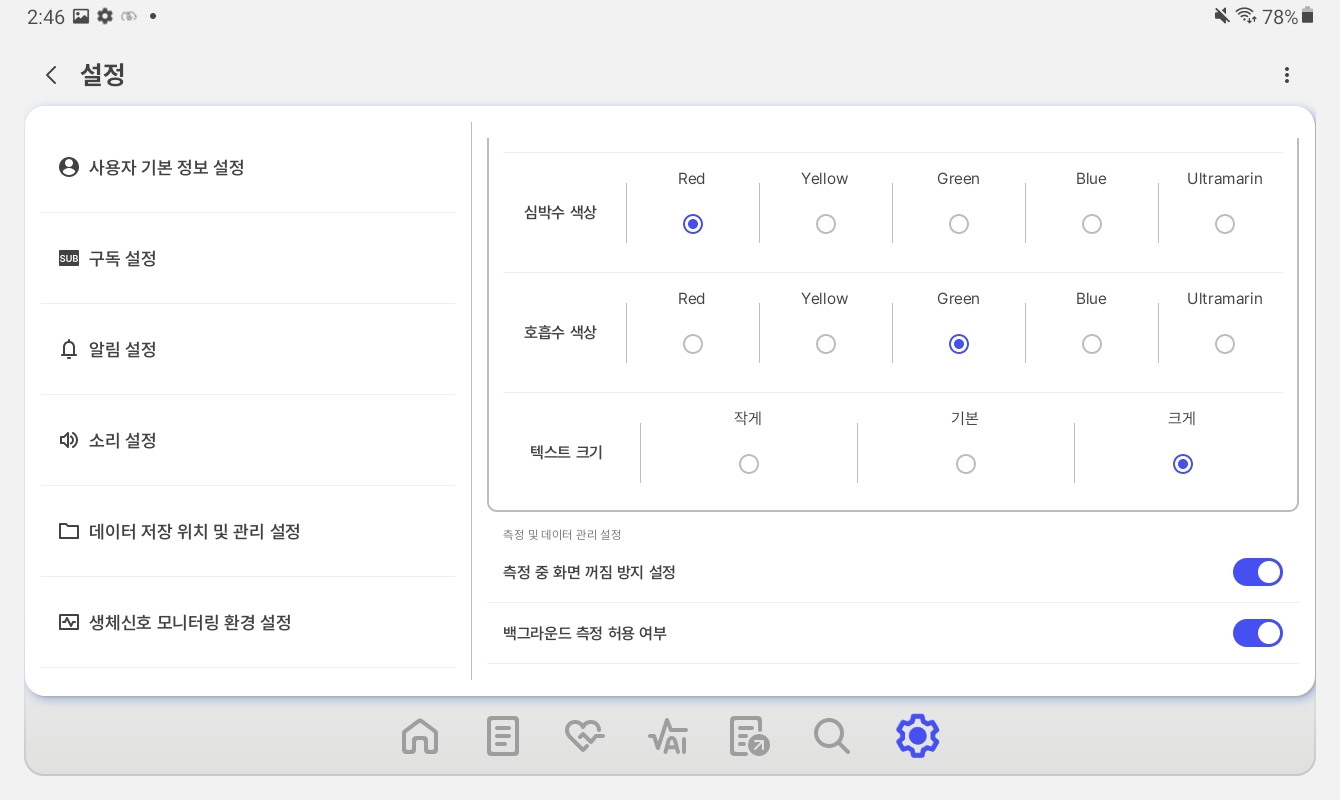Screen dimensions: 1340x800
Task: Select Green for 심박수 색상
Action: click(x=958, y=224)
